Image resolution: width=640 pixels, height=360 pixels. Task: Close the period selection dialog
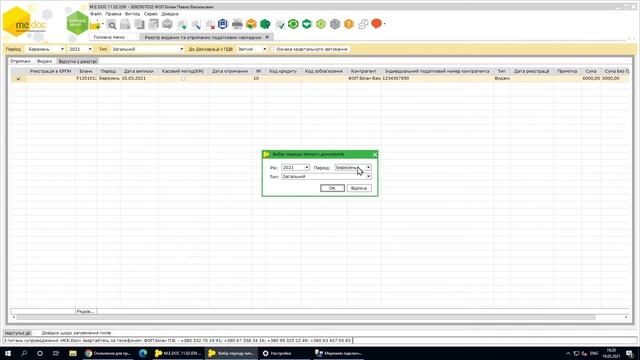pos(375,154)
